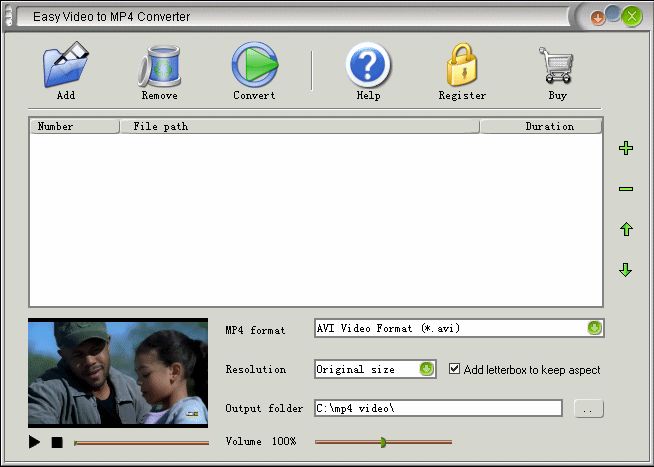
Task: Play the preview video
Action: tap(34, 442)
